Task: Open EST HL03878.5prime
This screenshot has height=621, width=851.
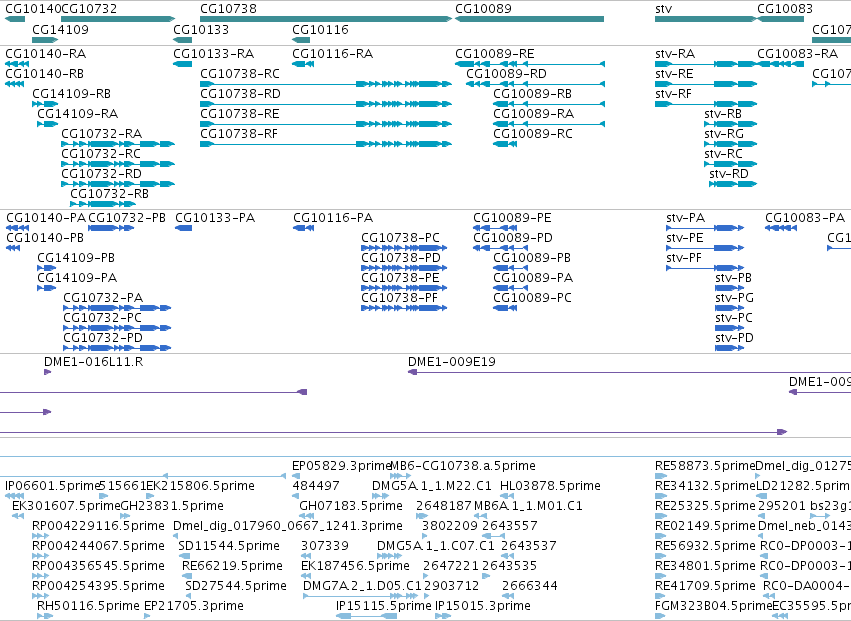Action: tap(550, 486)
